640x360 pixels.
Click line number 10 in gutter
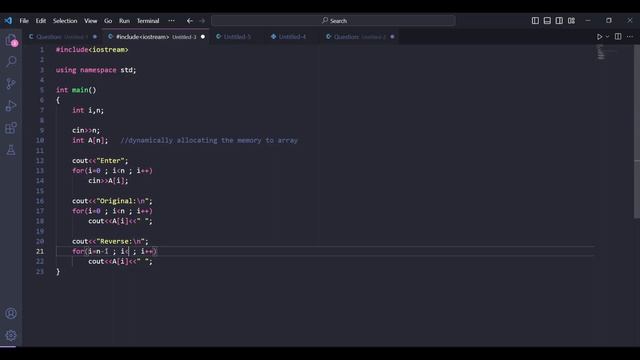point(40,140)
